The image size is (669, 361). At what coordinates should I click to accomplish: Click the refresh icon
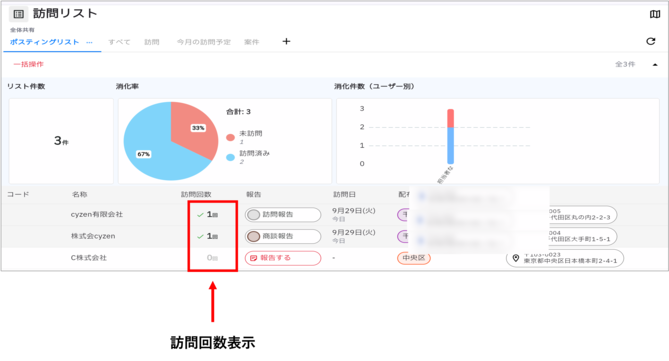tap(651, 41)
